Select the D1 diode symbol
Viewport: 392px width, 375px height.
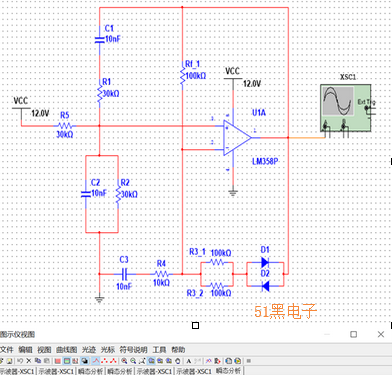[265, 262]
